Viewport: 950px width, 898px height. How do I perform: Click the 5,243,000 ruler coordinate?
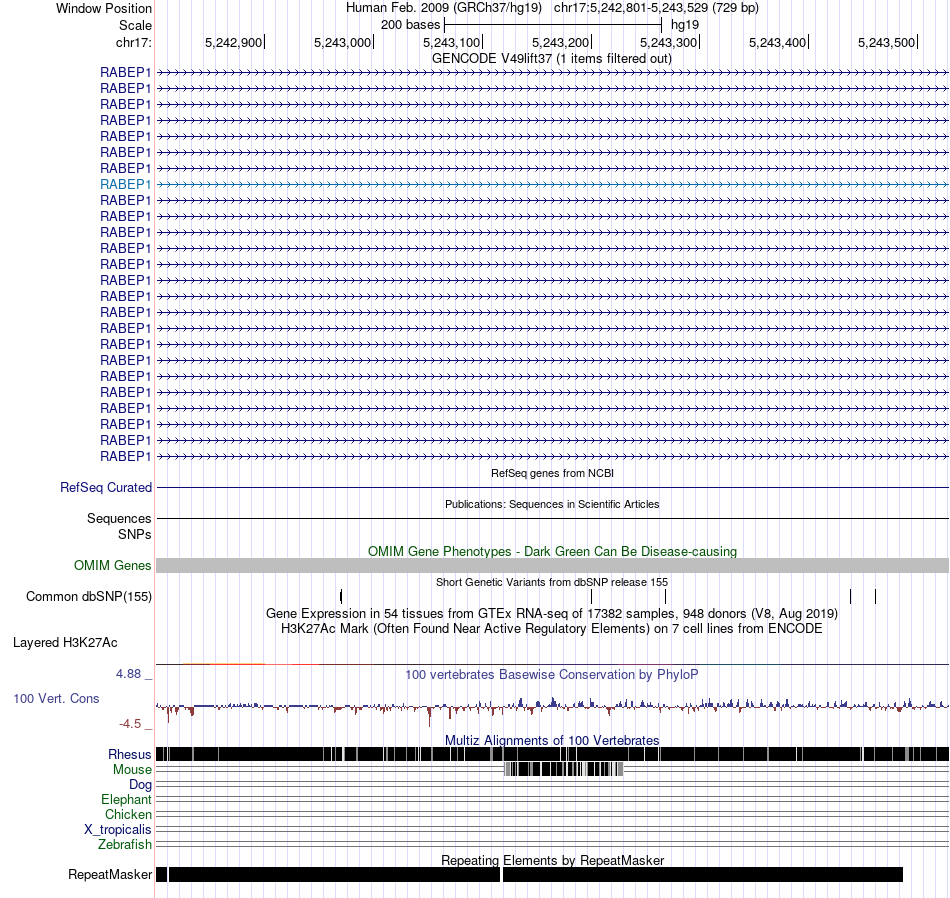click(342, 42)
